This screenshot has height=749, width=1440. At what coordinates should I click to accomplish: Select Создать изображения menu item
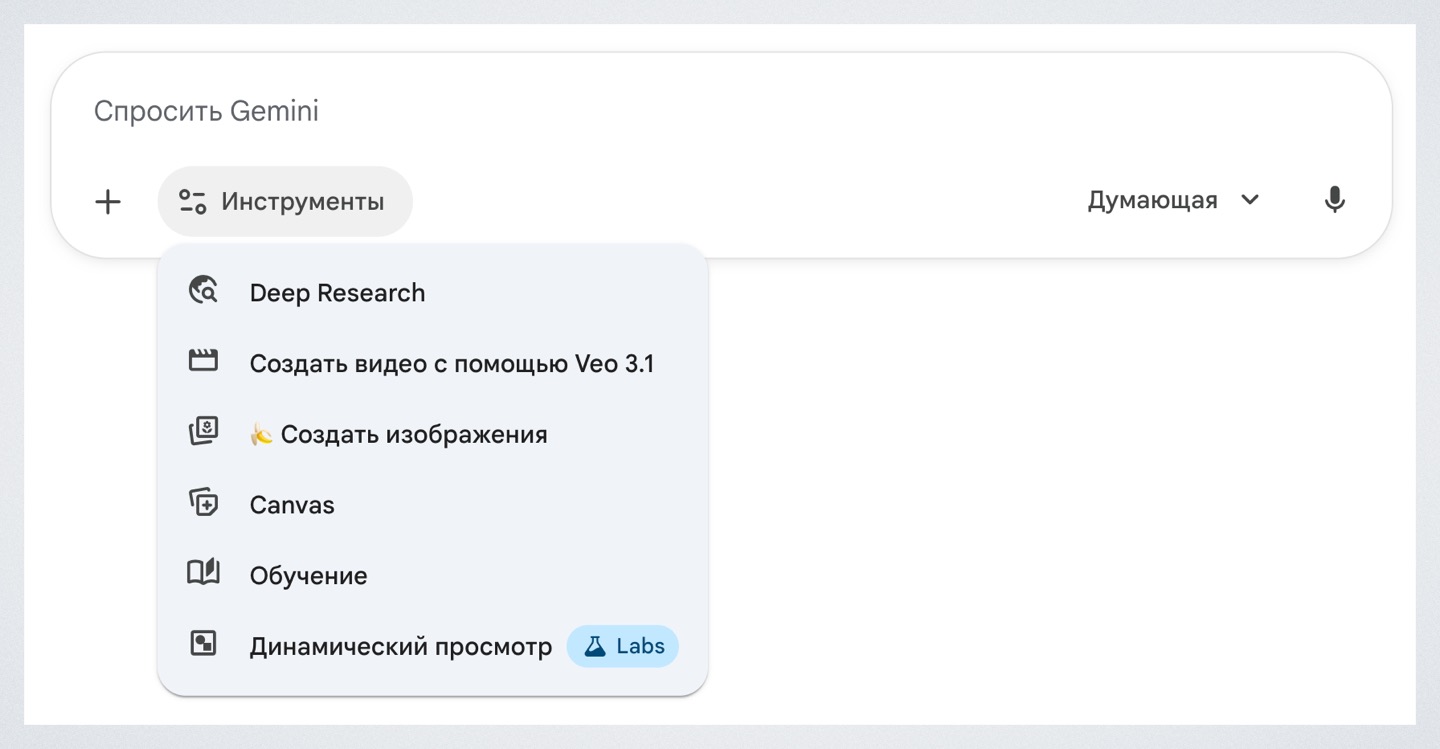413,434
